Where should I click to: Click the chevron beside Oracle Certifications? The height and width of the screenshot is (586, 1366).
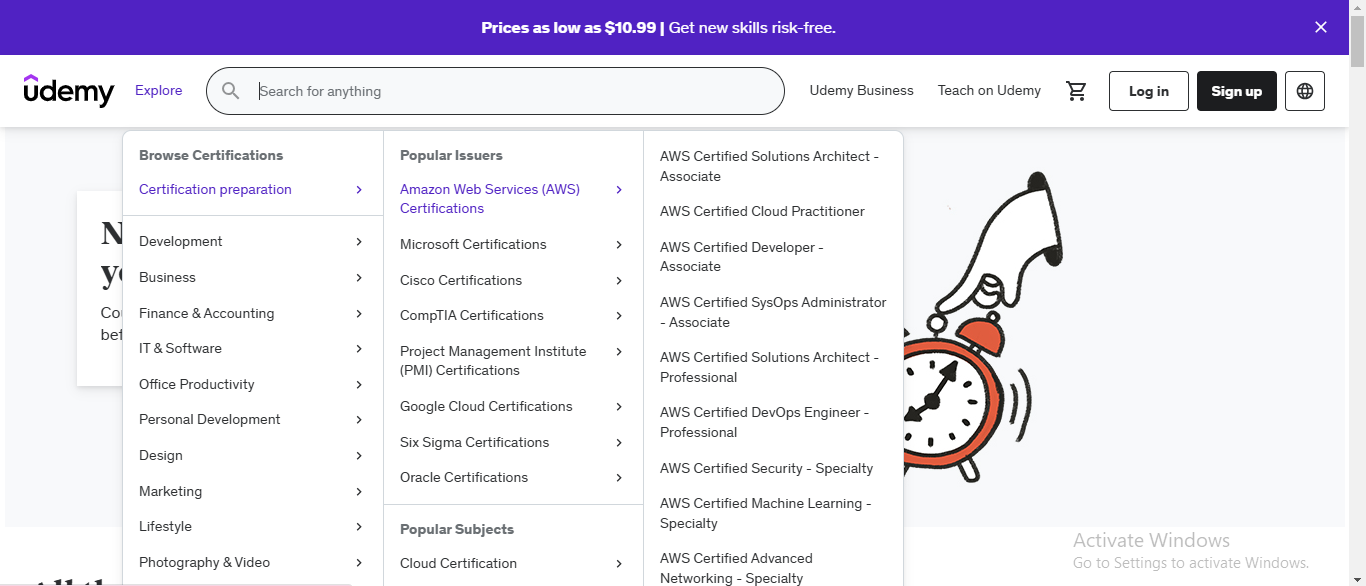point(619,478)
